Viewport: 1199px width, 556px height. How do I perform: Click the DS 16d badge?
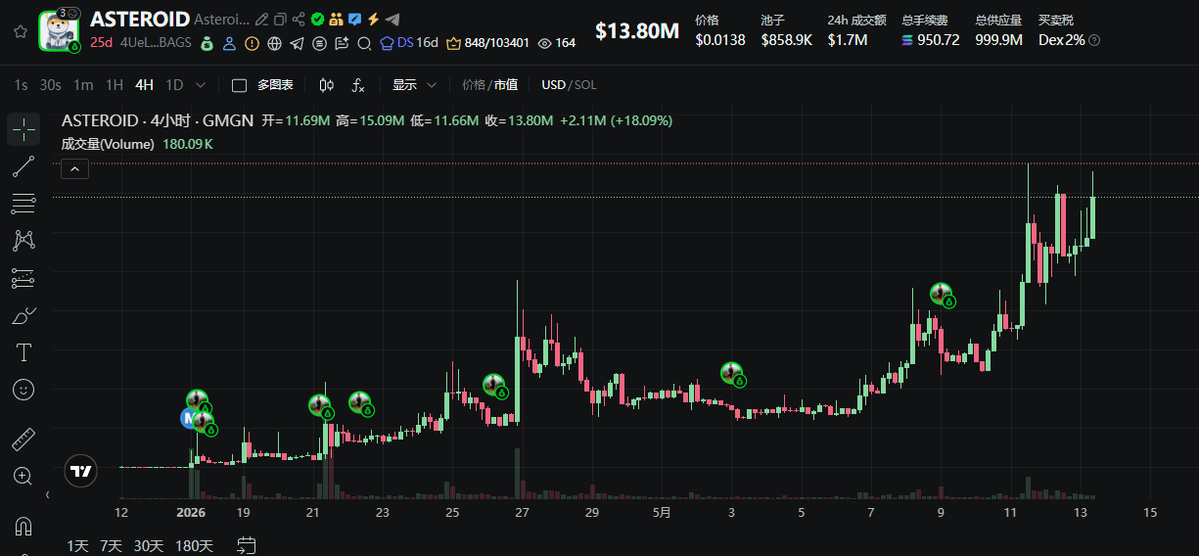(x=409, y=43)
